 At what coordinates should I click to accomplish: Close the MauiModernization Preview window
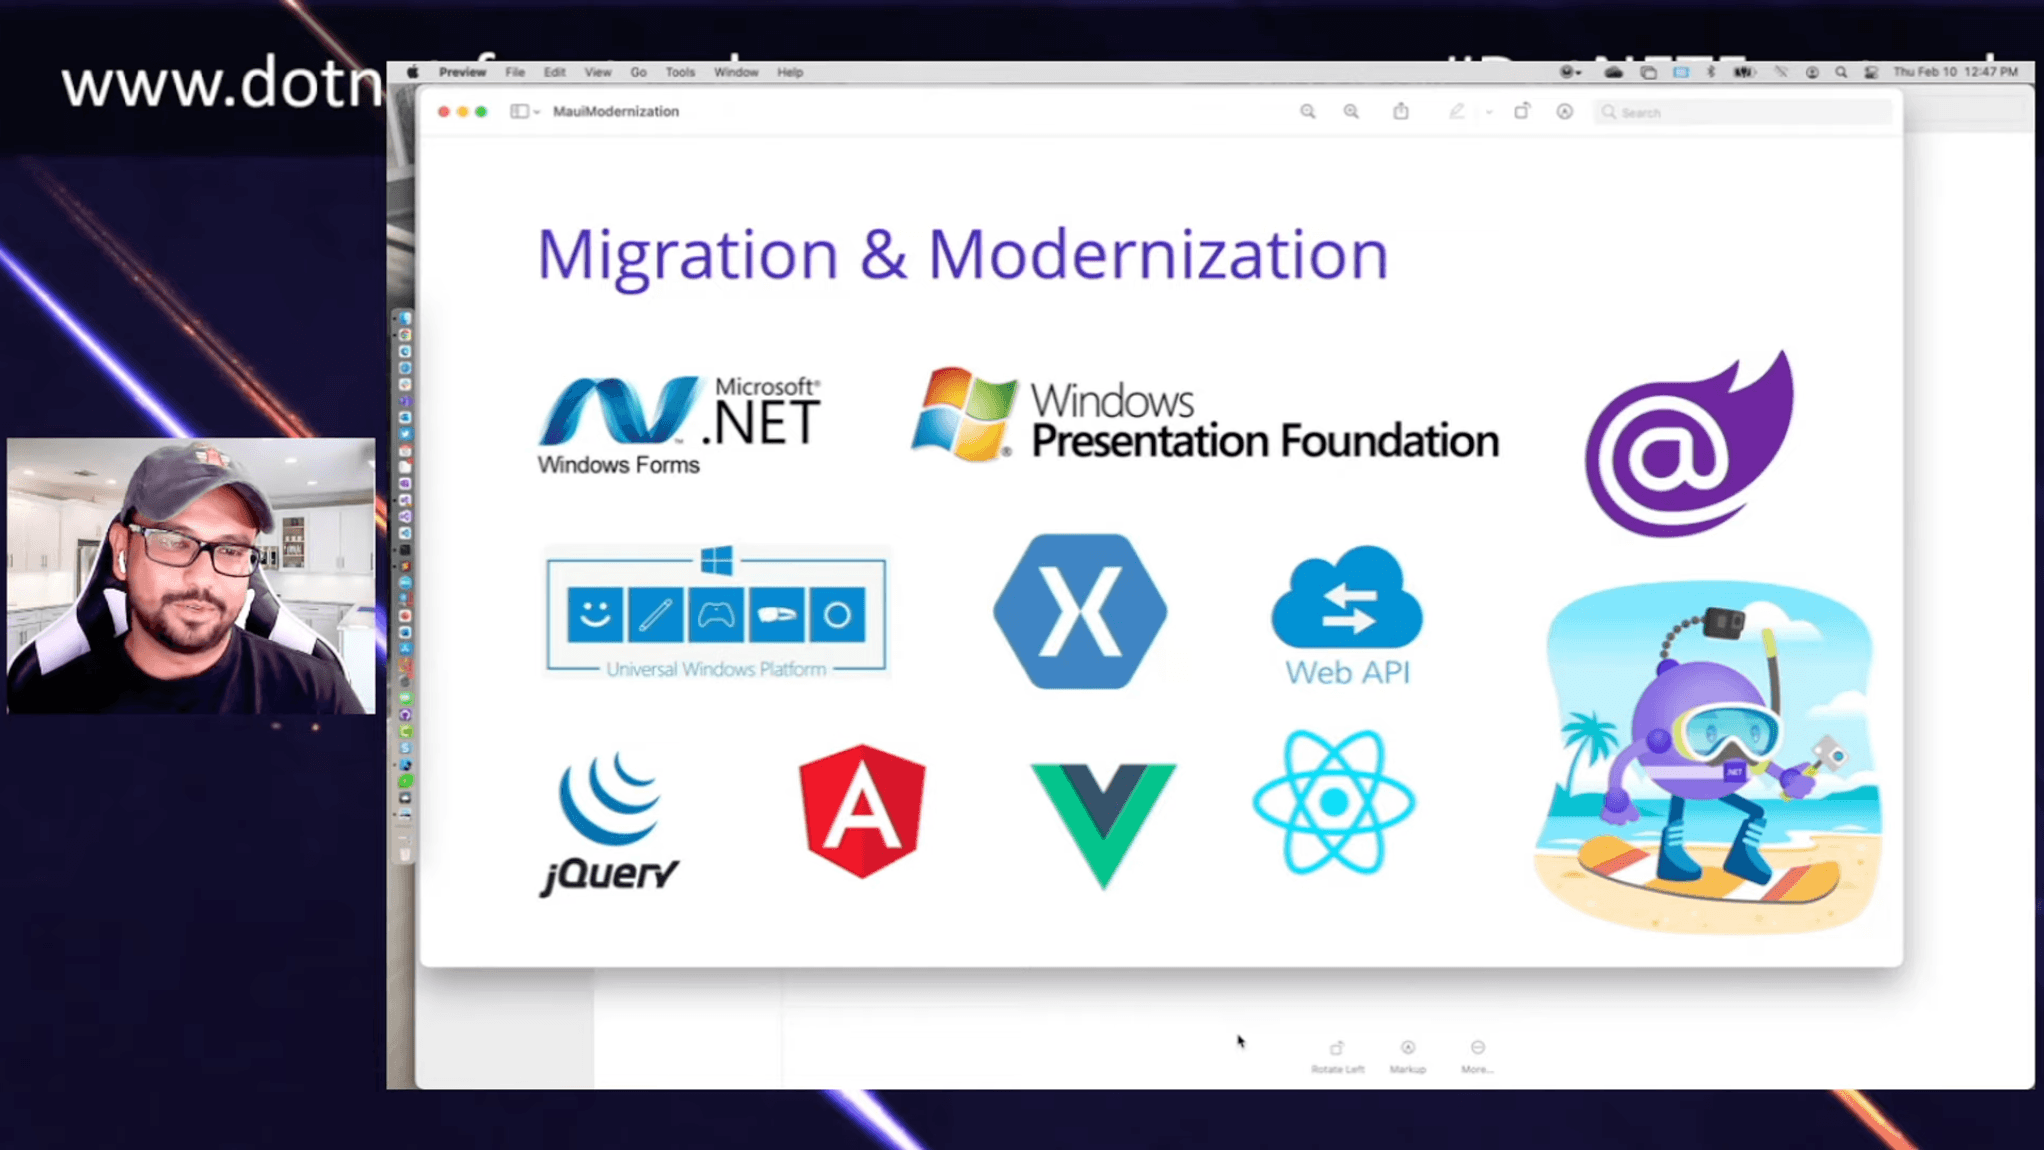pos(444,112)
